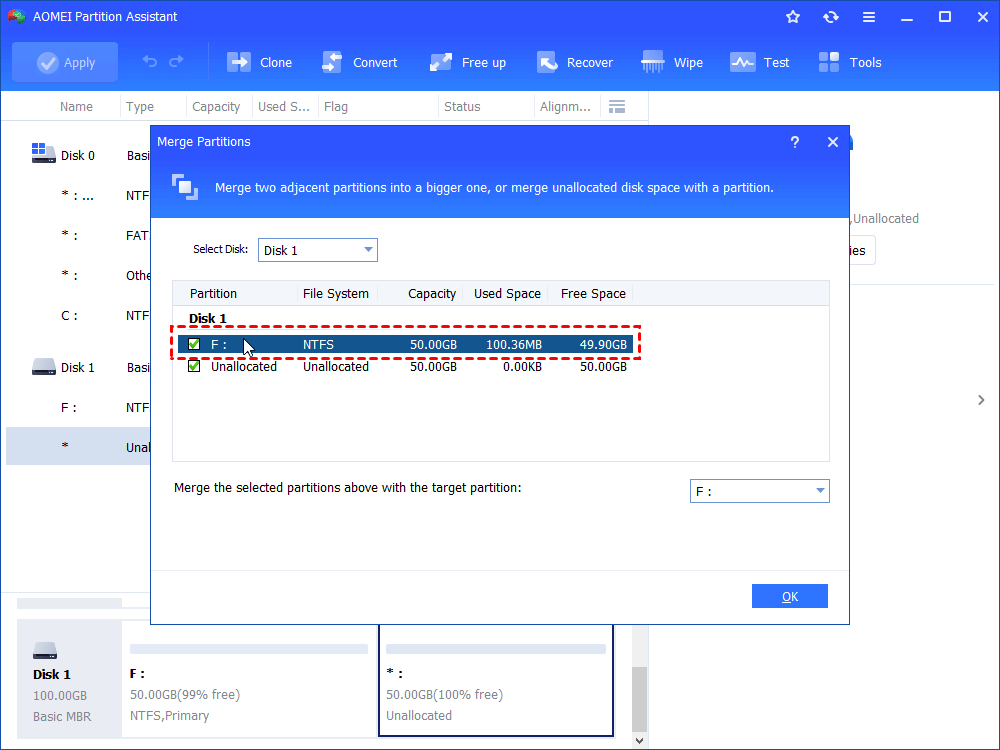The width and height of the screenshot is (1000, 750).
Task: Click the help question mark in dialog
Action: pos(795,142)
